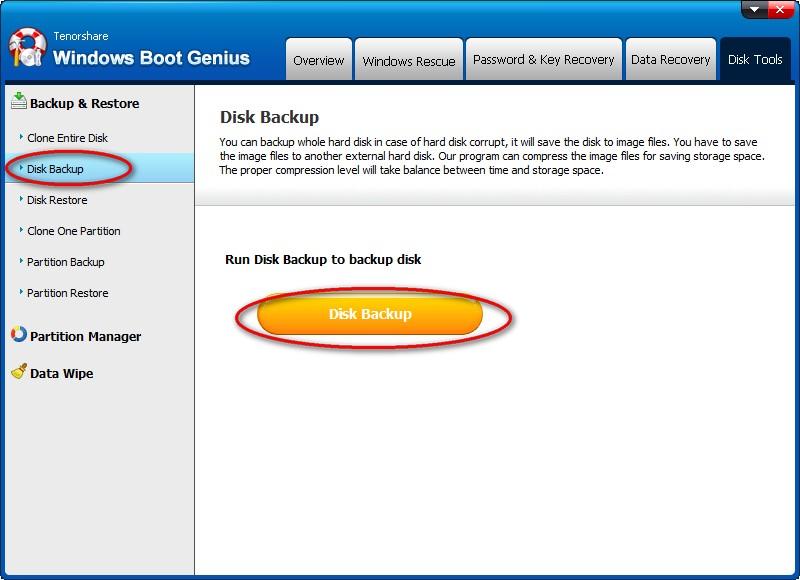Open the title bar dropdown arrow menu
Viewport: 800px width, 580px height.
[754, 9]
